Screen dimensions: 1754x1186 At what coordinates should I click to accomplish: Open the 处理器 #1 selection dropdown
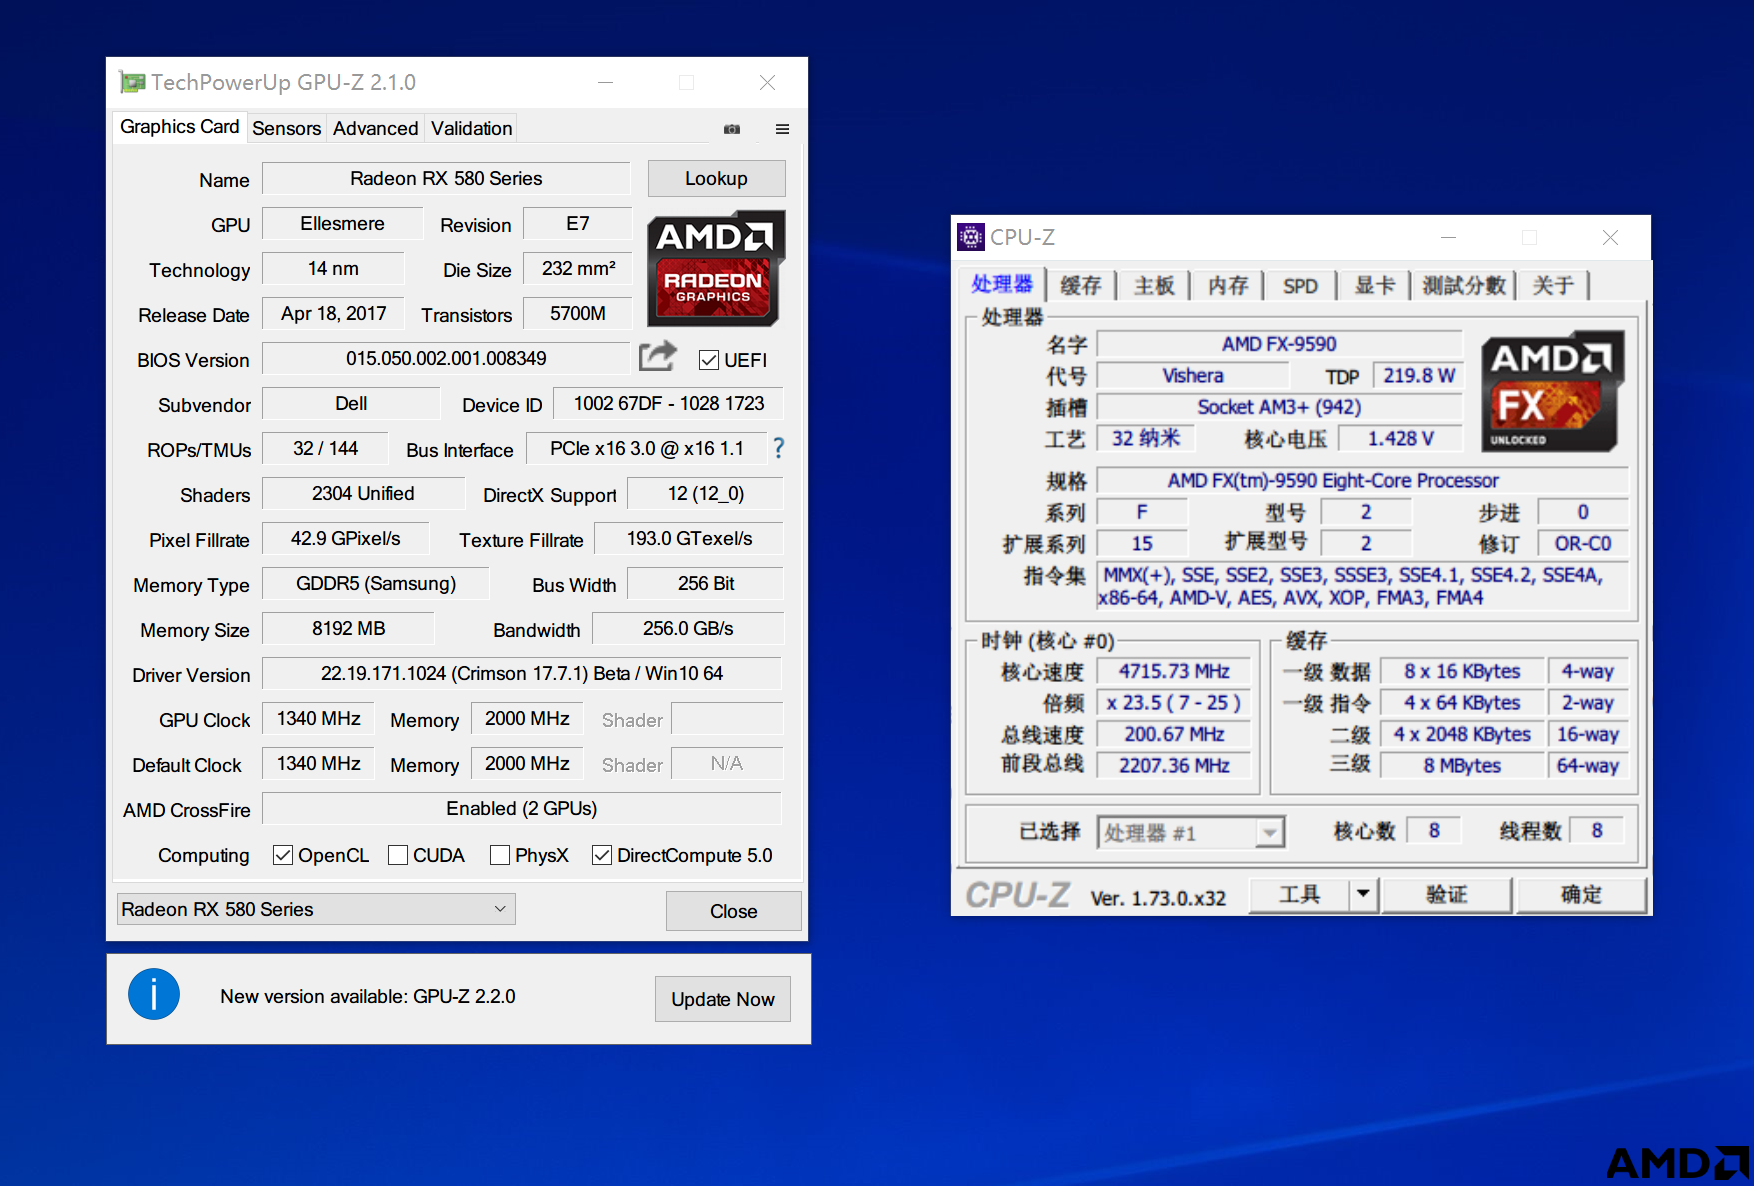click(x=1191, y=833)
